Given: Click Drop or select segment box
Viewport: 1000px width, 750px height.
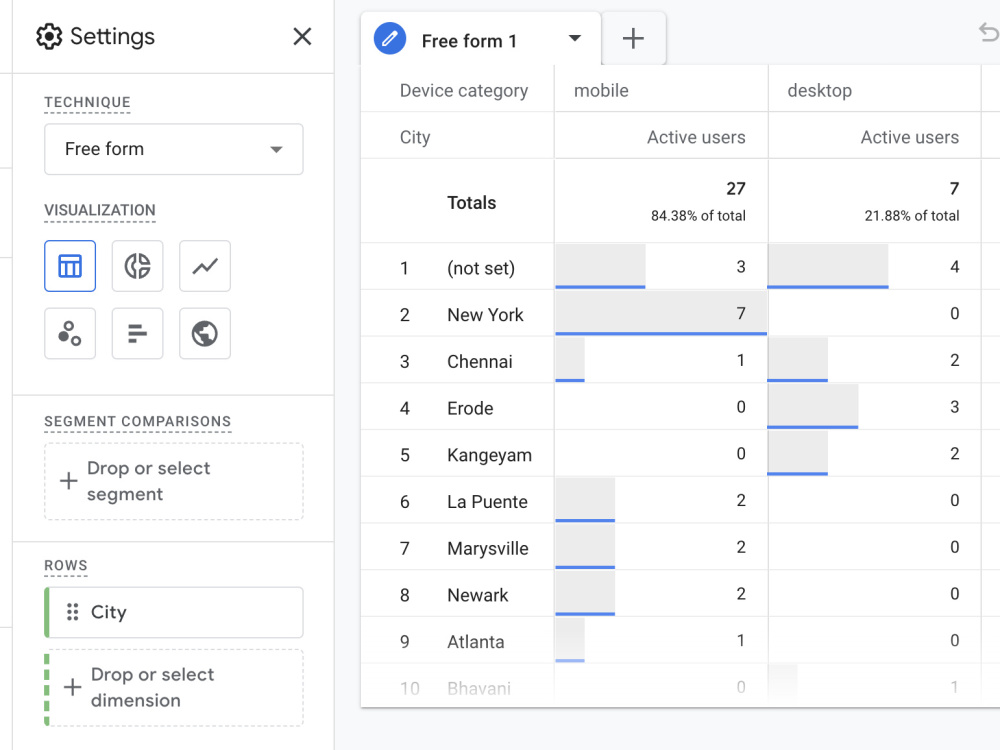Looking at the screenshot, I should coord(173,482).
